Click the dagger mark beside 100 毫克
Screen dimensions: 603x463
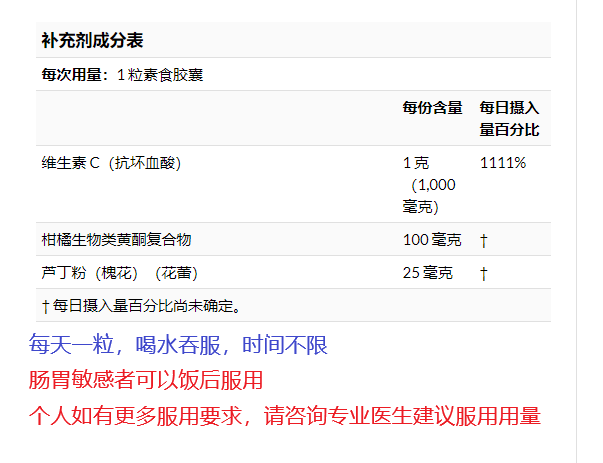pyautogui.click(x=484, y=241)
